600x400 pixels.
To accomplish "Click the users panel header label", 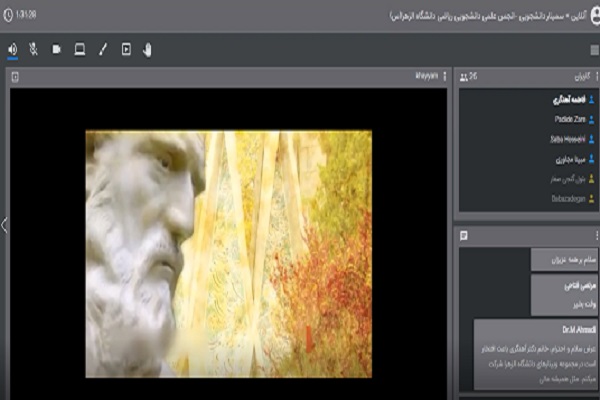I will point(582,77).
